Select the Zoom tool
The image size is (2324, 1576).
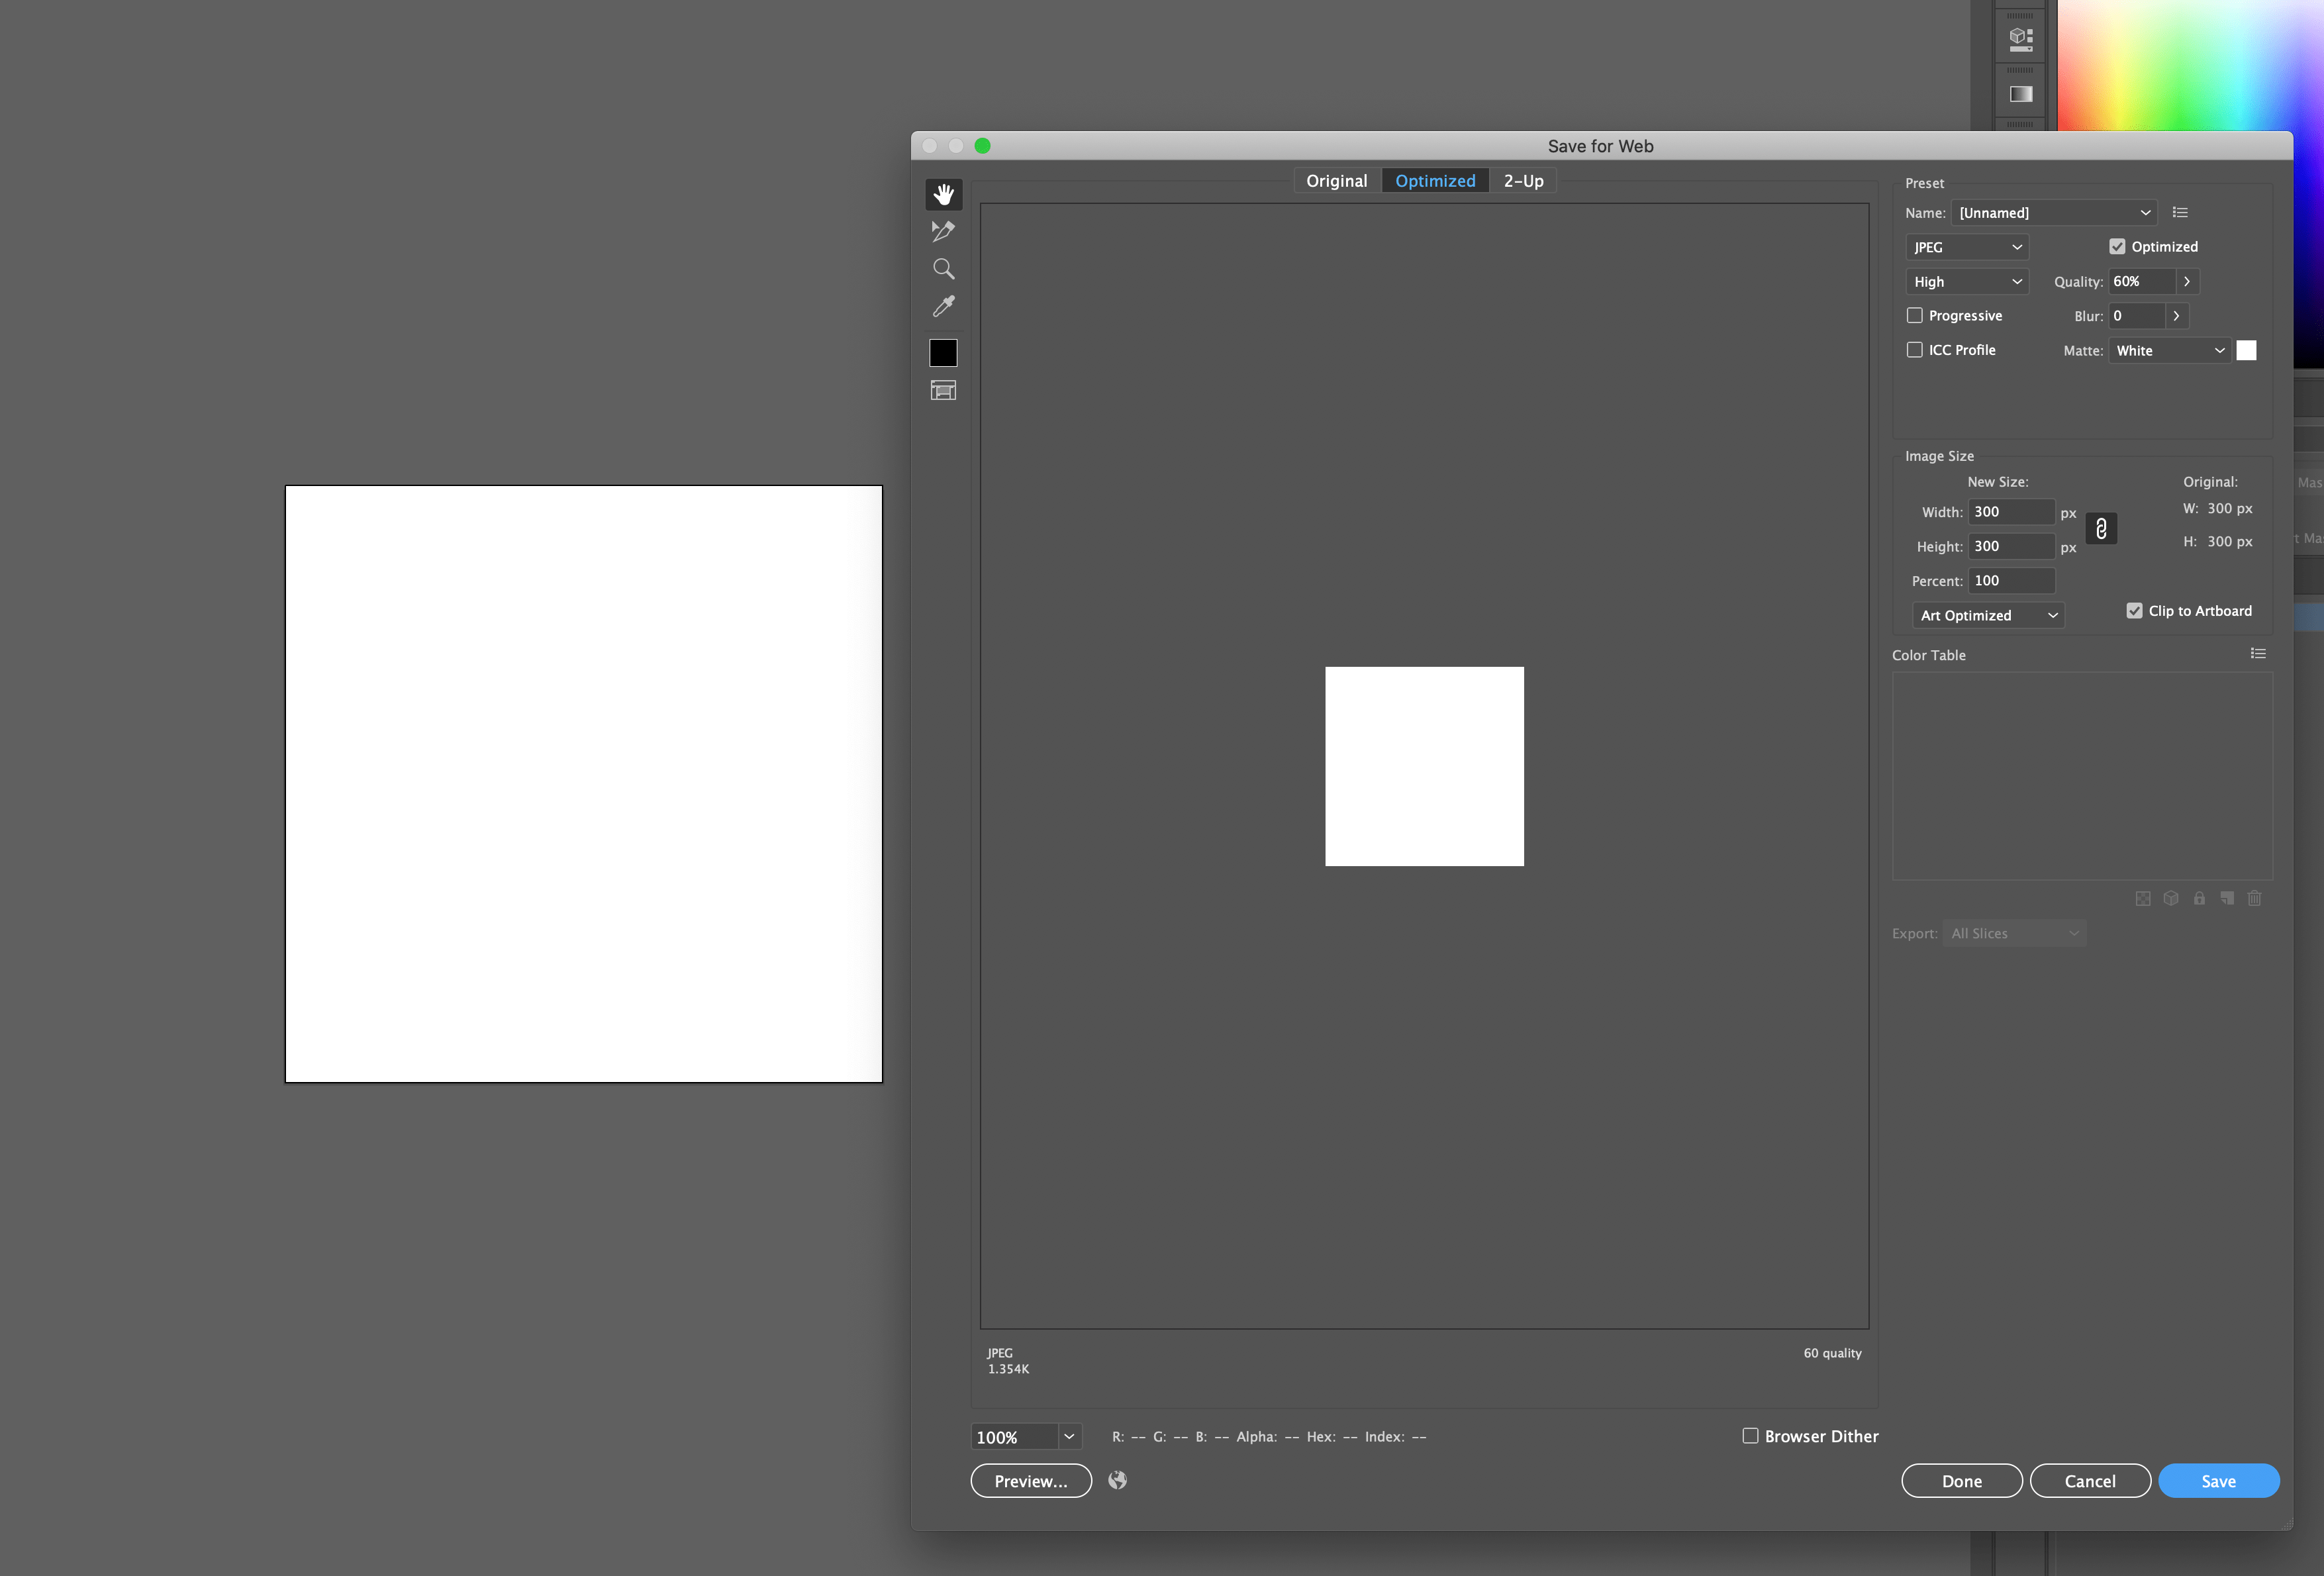943,268
